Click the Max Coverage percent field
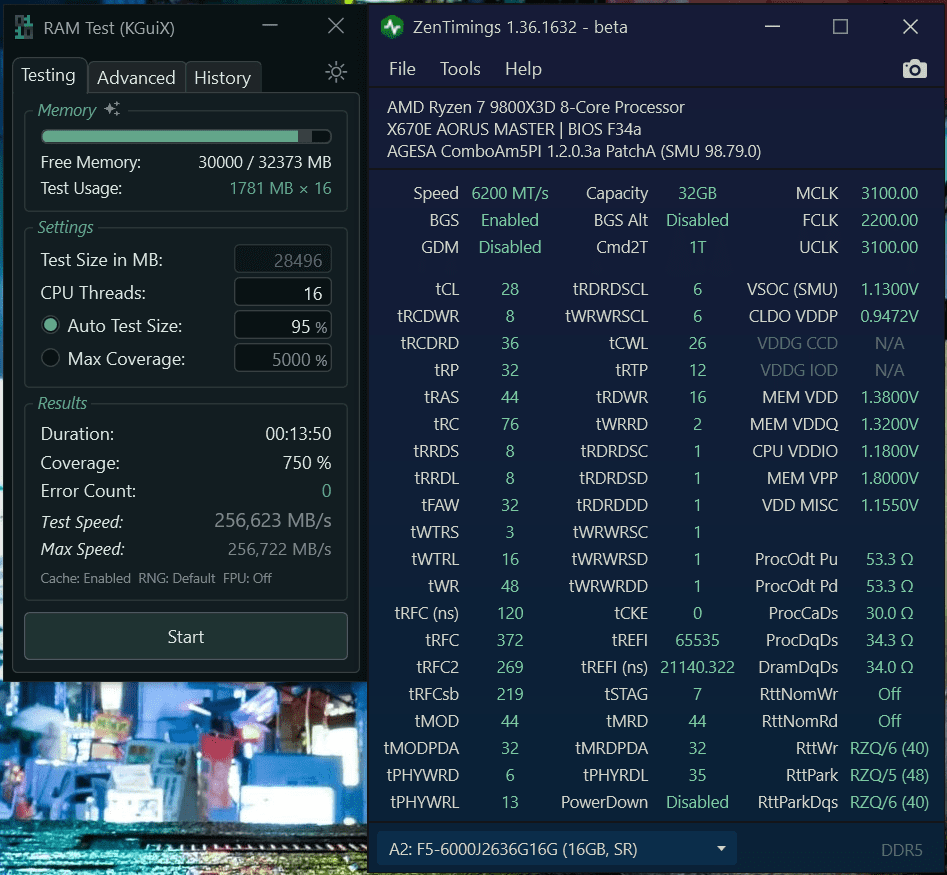This screenshot has width=947, height=875. click(x=283, y=359)
